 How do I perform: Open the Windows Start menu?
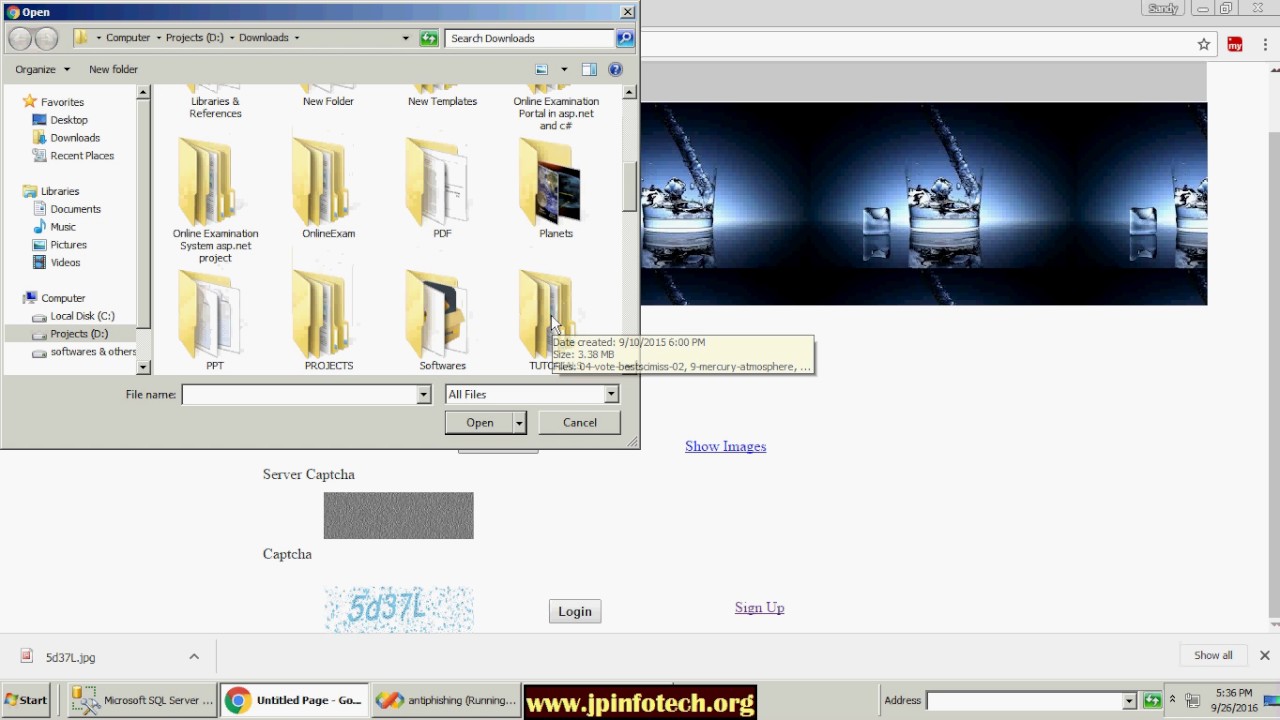[x=26, y=700]
